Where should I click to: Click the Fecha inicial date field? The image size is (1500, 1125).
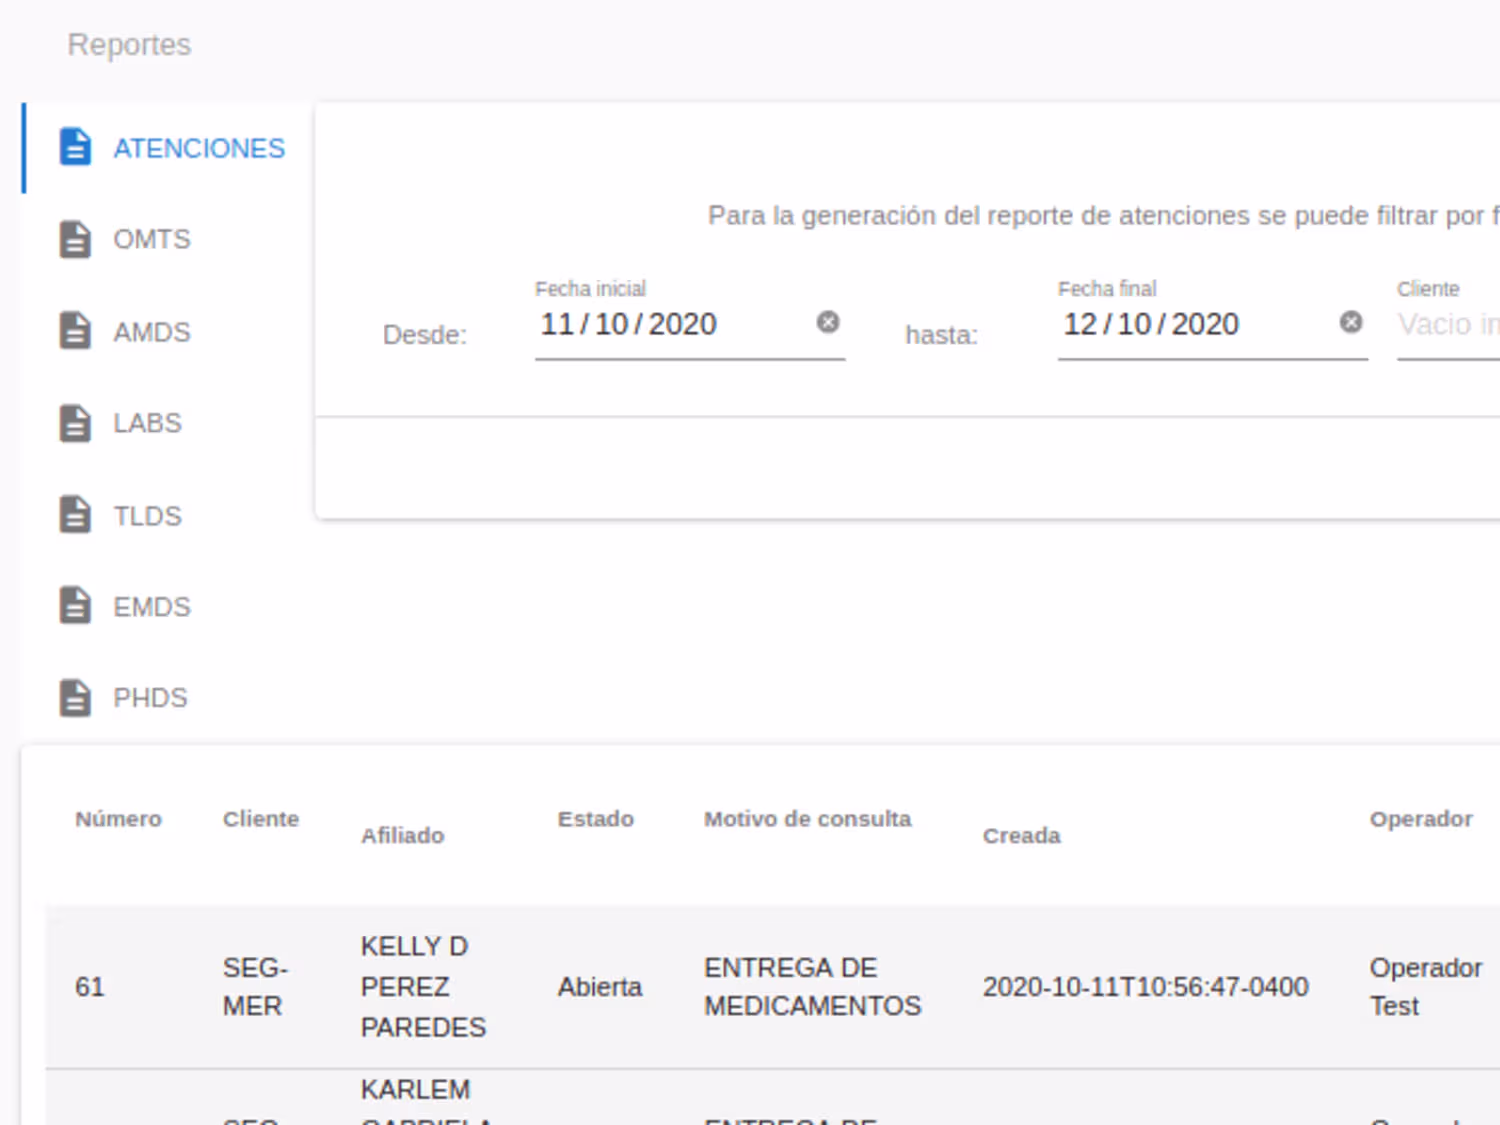pos(675,325)
